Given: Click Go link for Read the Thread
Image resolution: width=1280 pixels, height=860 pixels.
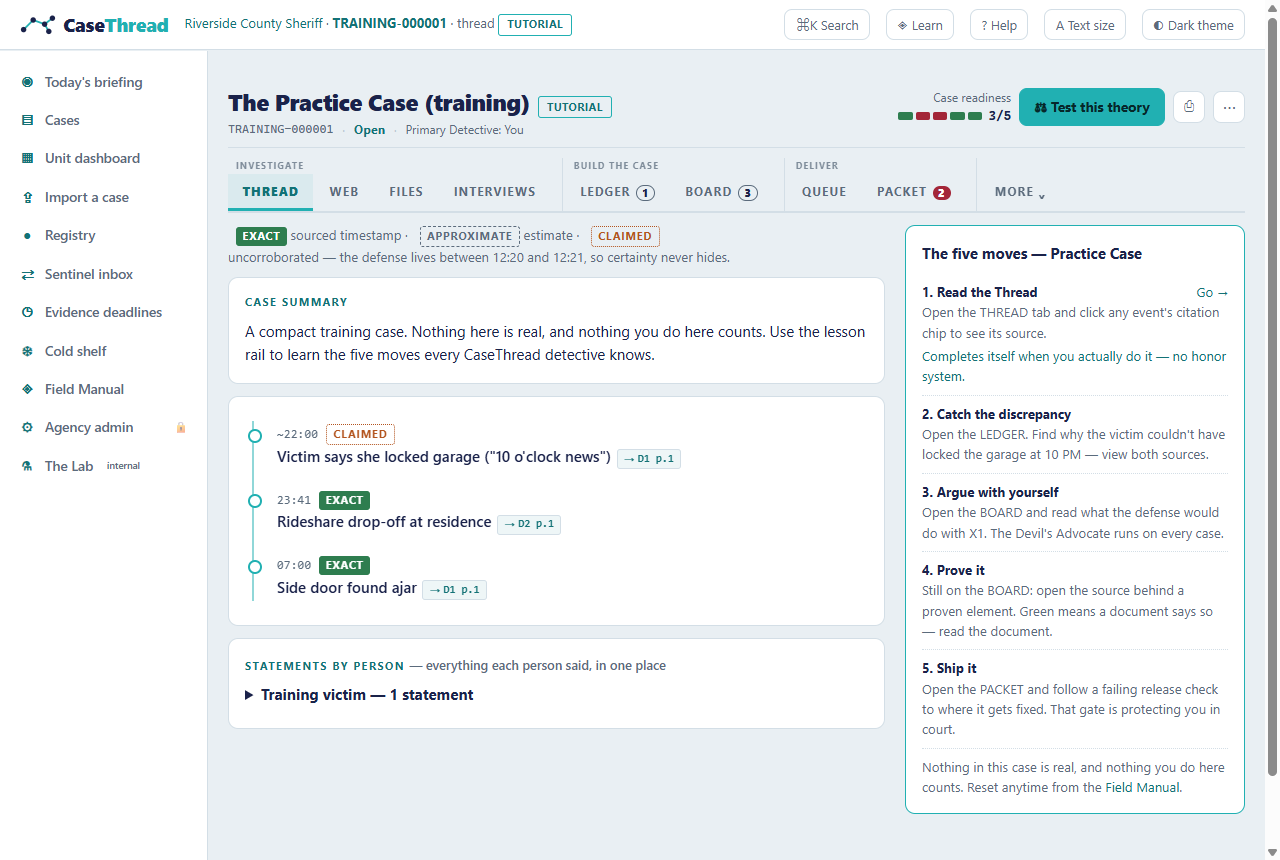Looking at the screenshot, I should pyautogui.click(x=1212, y=292).
